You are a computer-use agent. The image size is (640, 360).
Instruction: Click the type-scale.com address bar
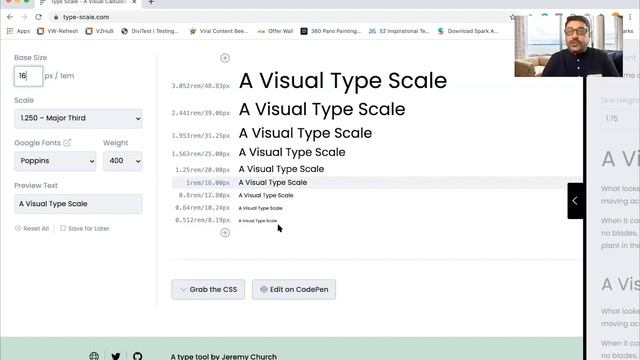coord(282,17)
